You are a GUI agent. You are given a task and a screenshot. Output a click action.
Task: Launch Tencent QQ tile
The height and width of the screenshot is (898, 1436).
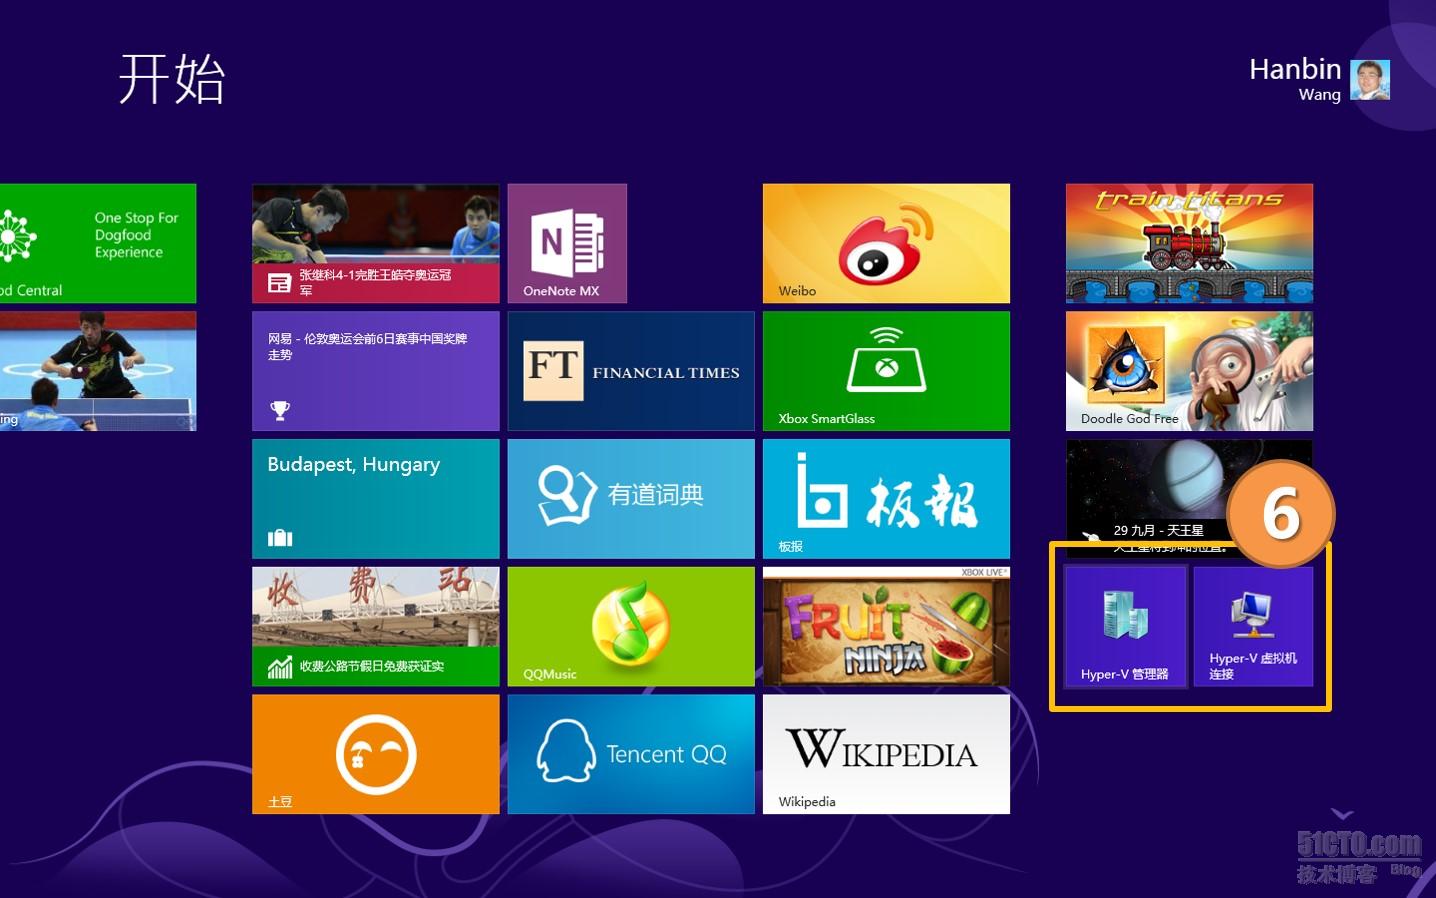631,754
